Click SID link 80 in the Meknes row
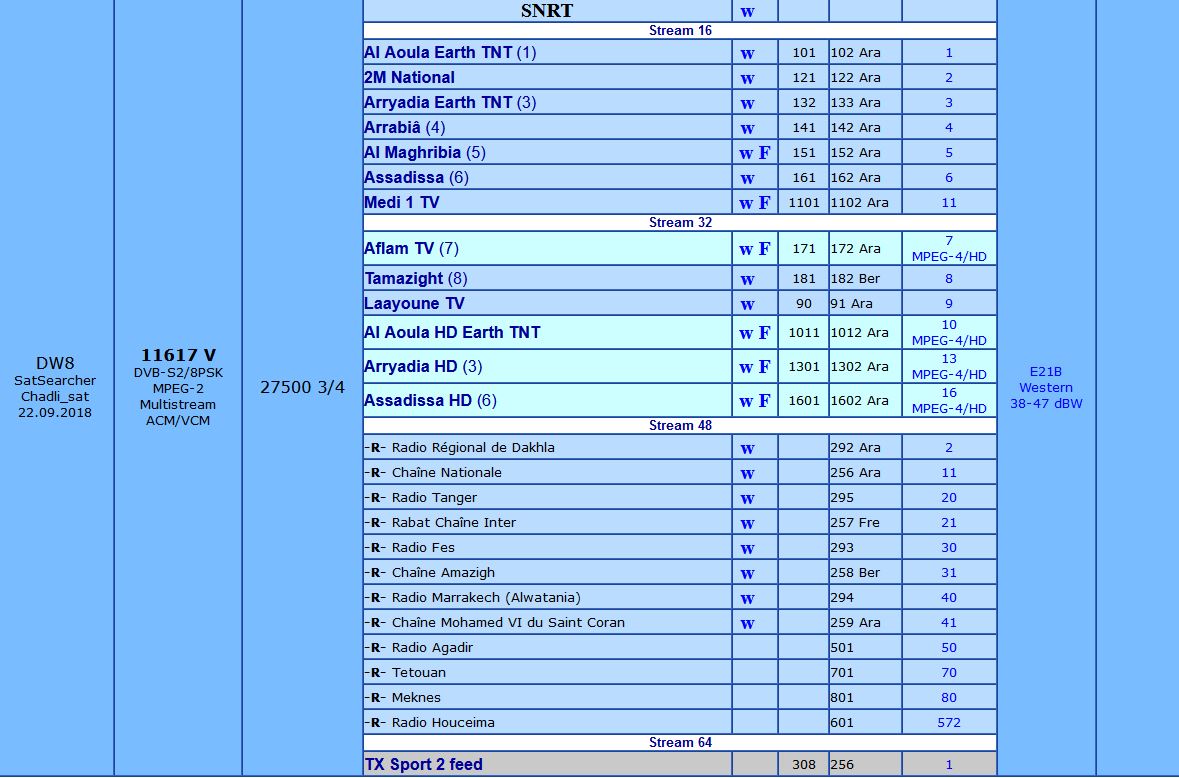 click(x=949, y=698)
